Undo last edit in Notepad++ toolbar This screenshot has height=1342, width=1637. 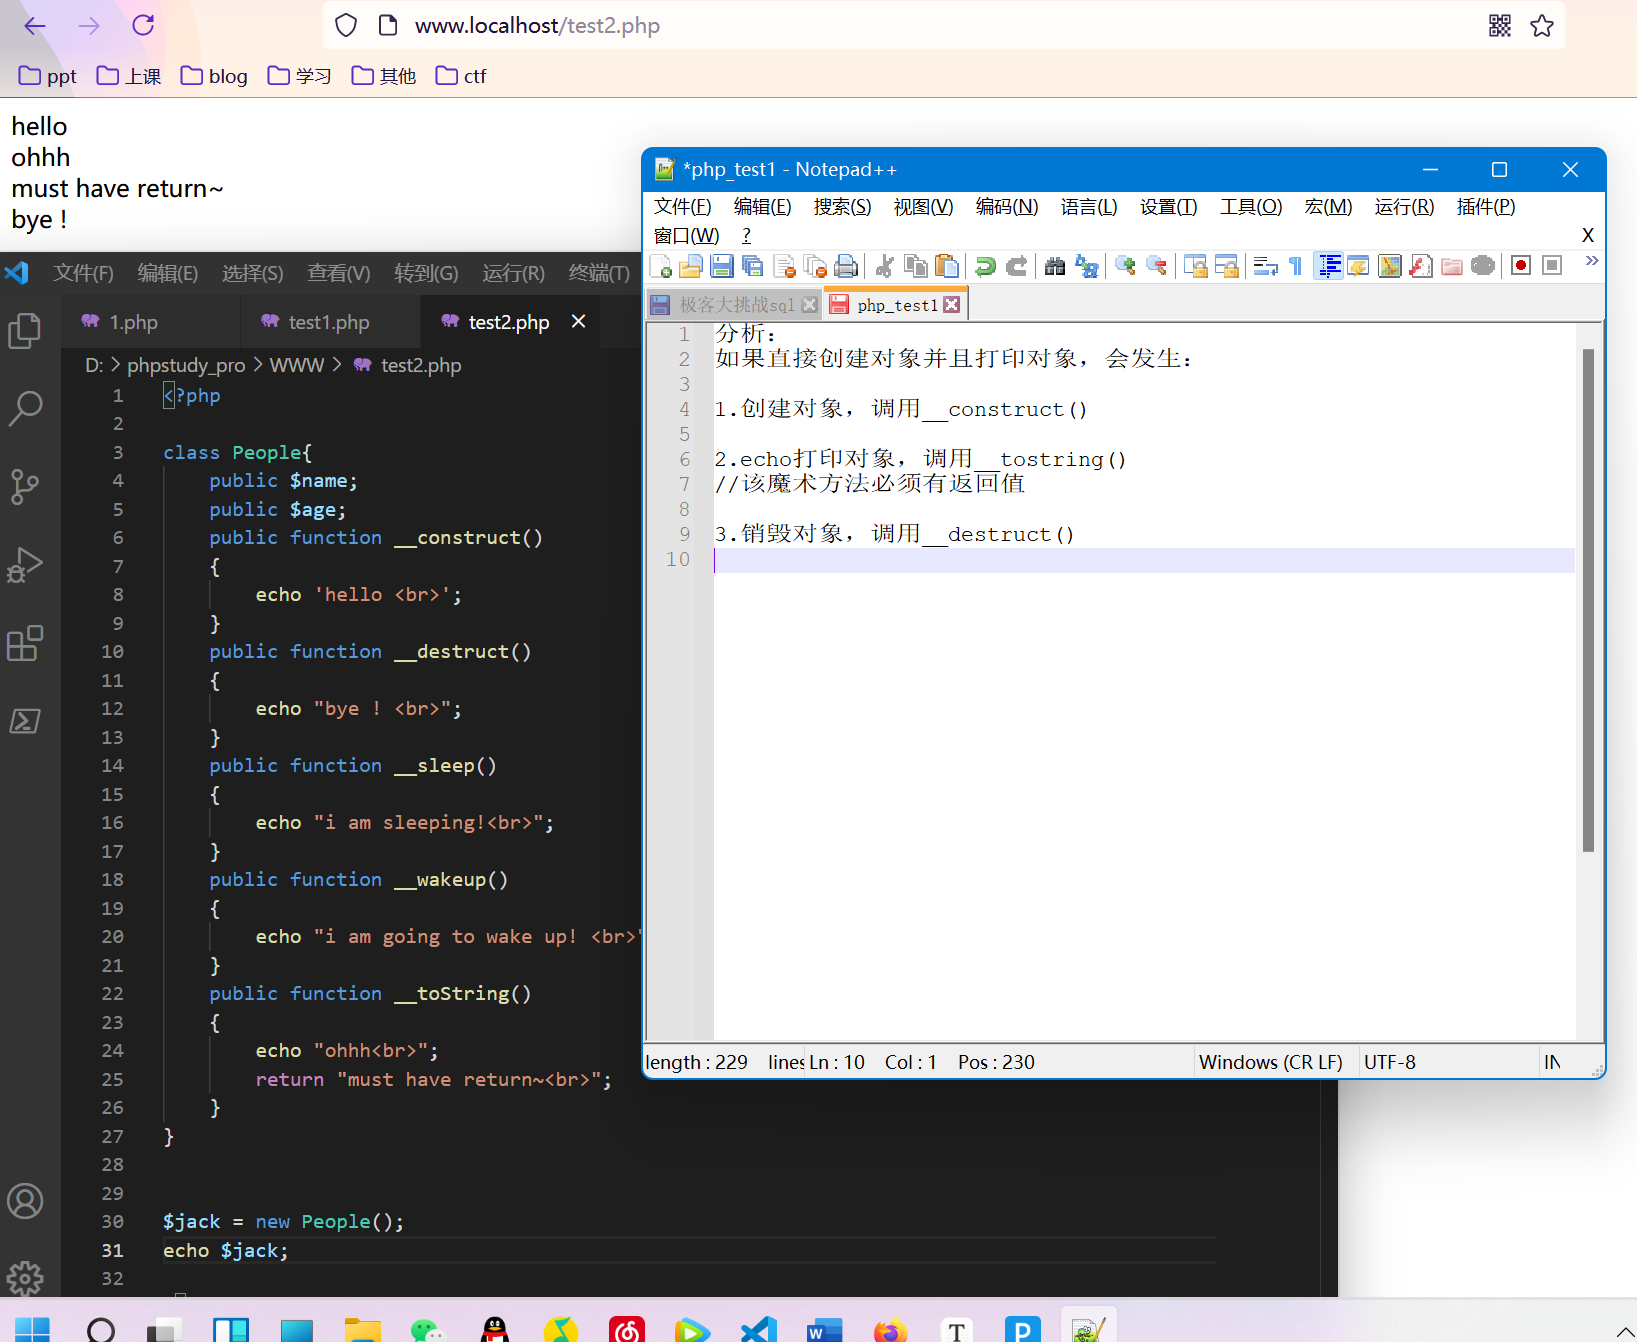(x=985, y=265)
